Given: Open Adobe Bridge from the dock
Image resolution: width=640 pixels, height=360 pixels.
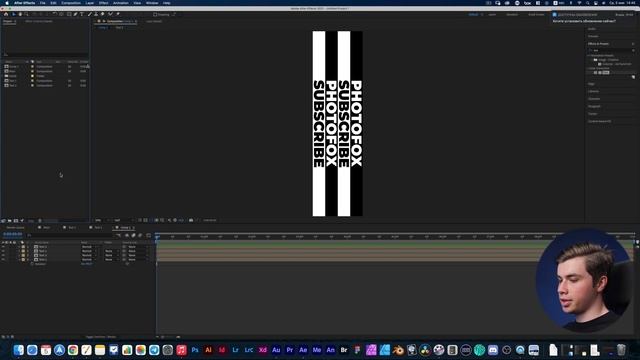Looking at the screenshot, I should [x=344, y=350].
